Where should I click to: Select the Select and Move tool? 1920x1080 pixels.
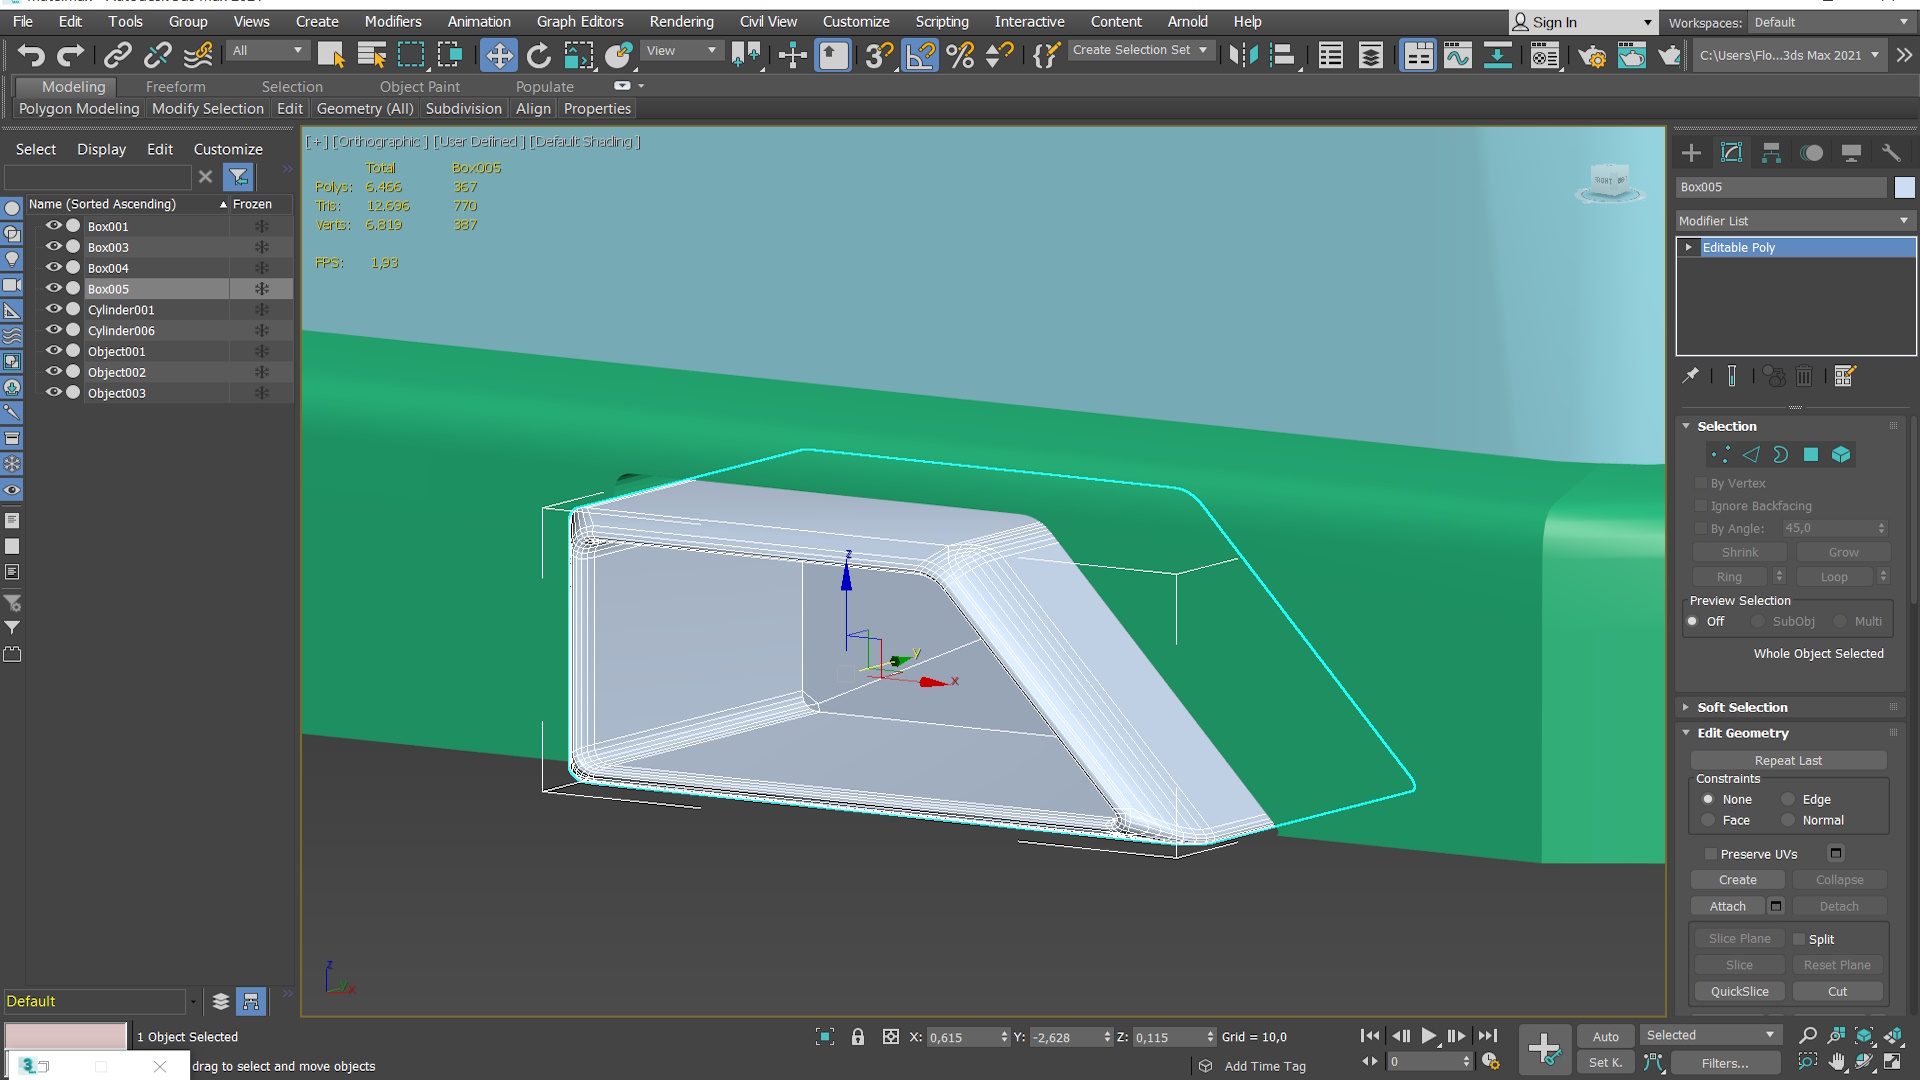[498, 55]
